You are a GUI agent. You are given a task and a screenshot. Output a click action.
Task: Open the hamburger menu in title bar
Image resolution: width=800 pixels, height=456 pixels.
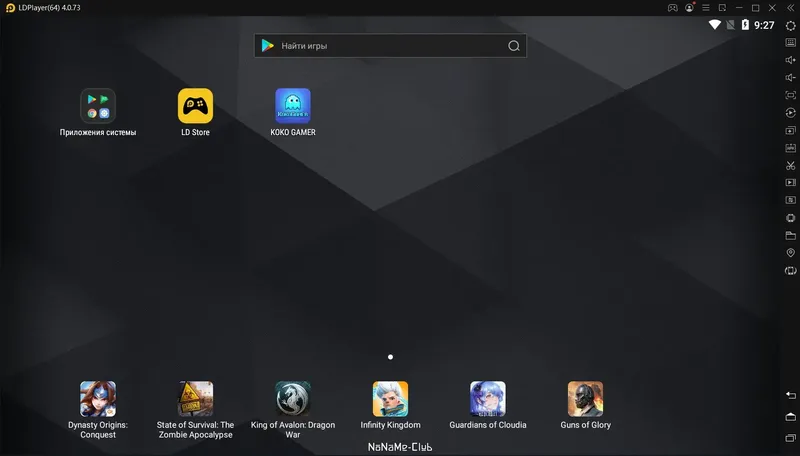tap(706, 8)
